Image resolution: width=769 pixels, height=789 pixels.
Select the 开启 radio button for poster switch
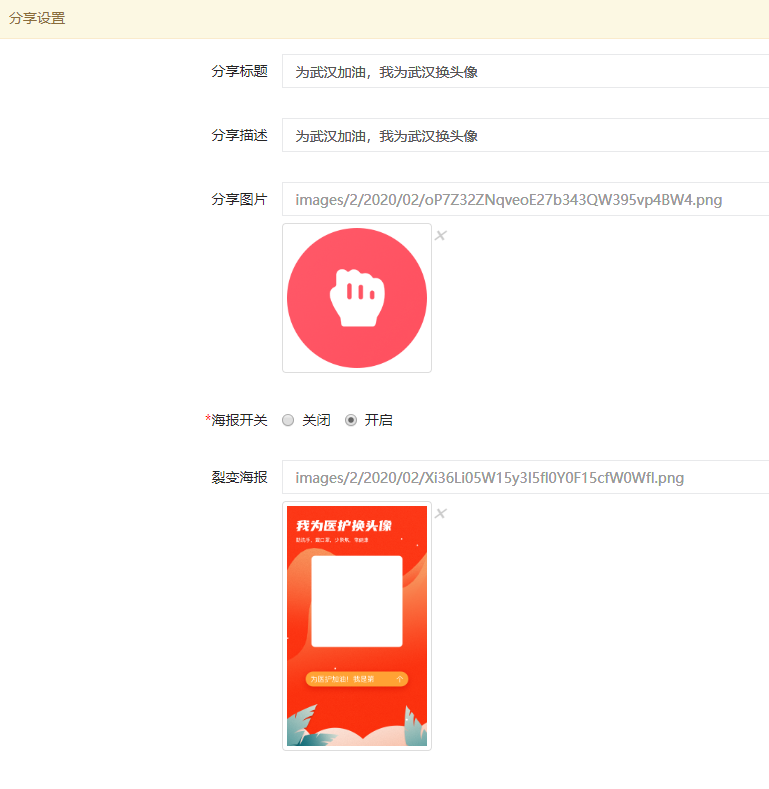(351, 420)
